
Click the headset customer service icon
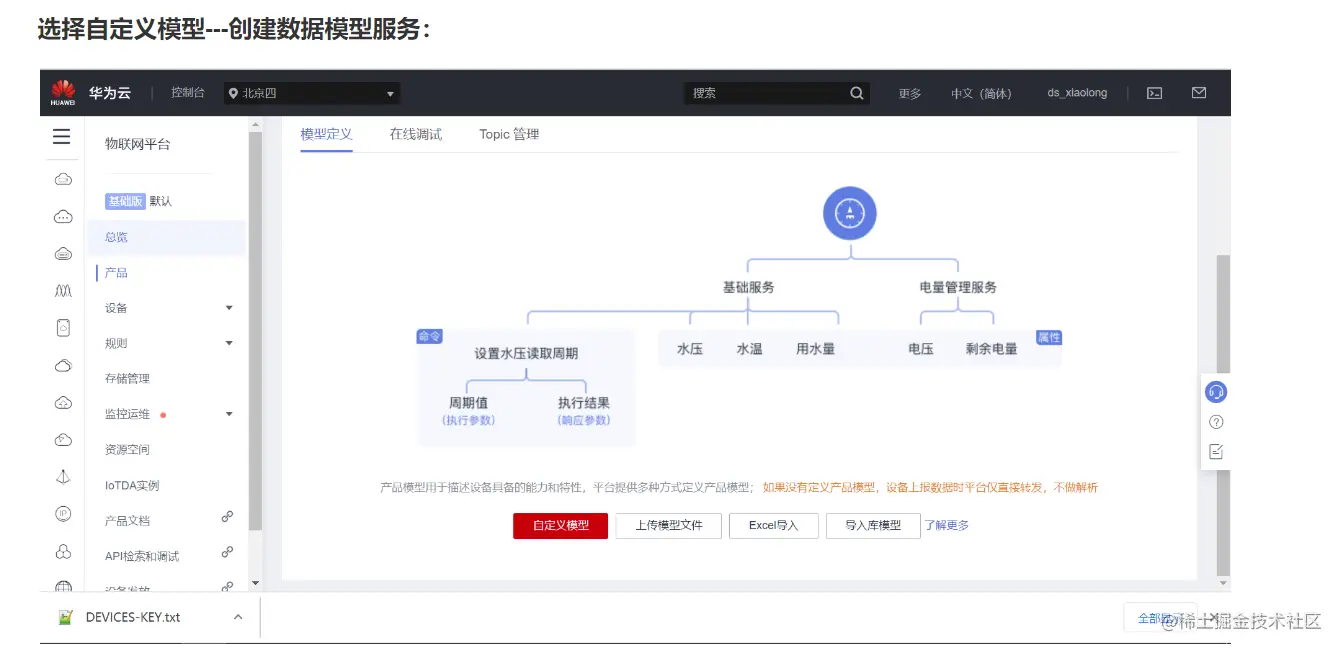pos(1216,392)
